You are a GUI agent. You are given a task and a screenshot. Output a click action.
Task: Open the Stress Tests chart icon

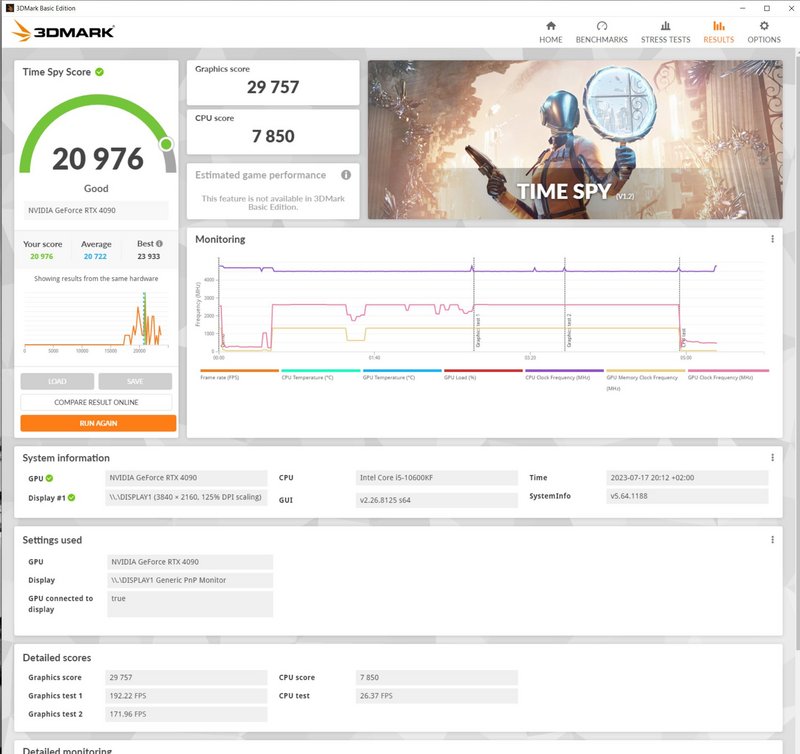click(x=665, y=26)
